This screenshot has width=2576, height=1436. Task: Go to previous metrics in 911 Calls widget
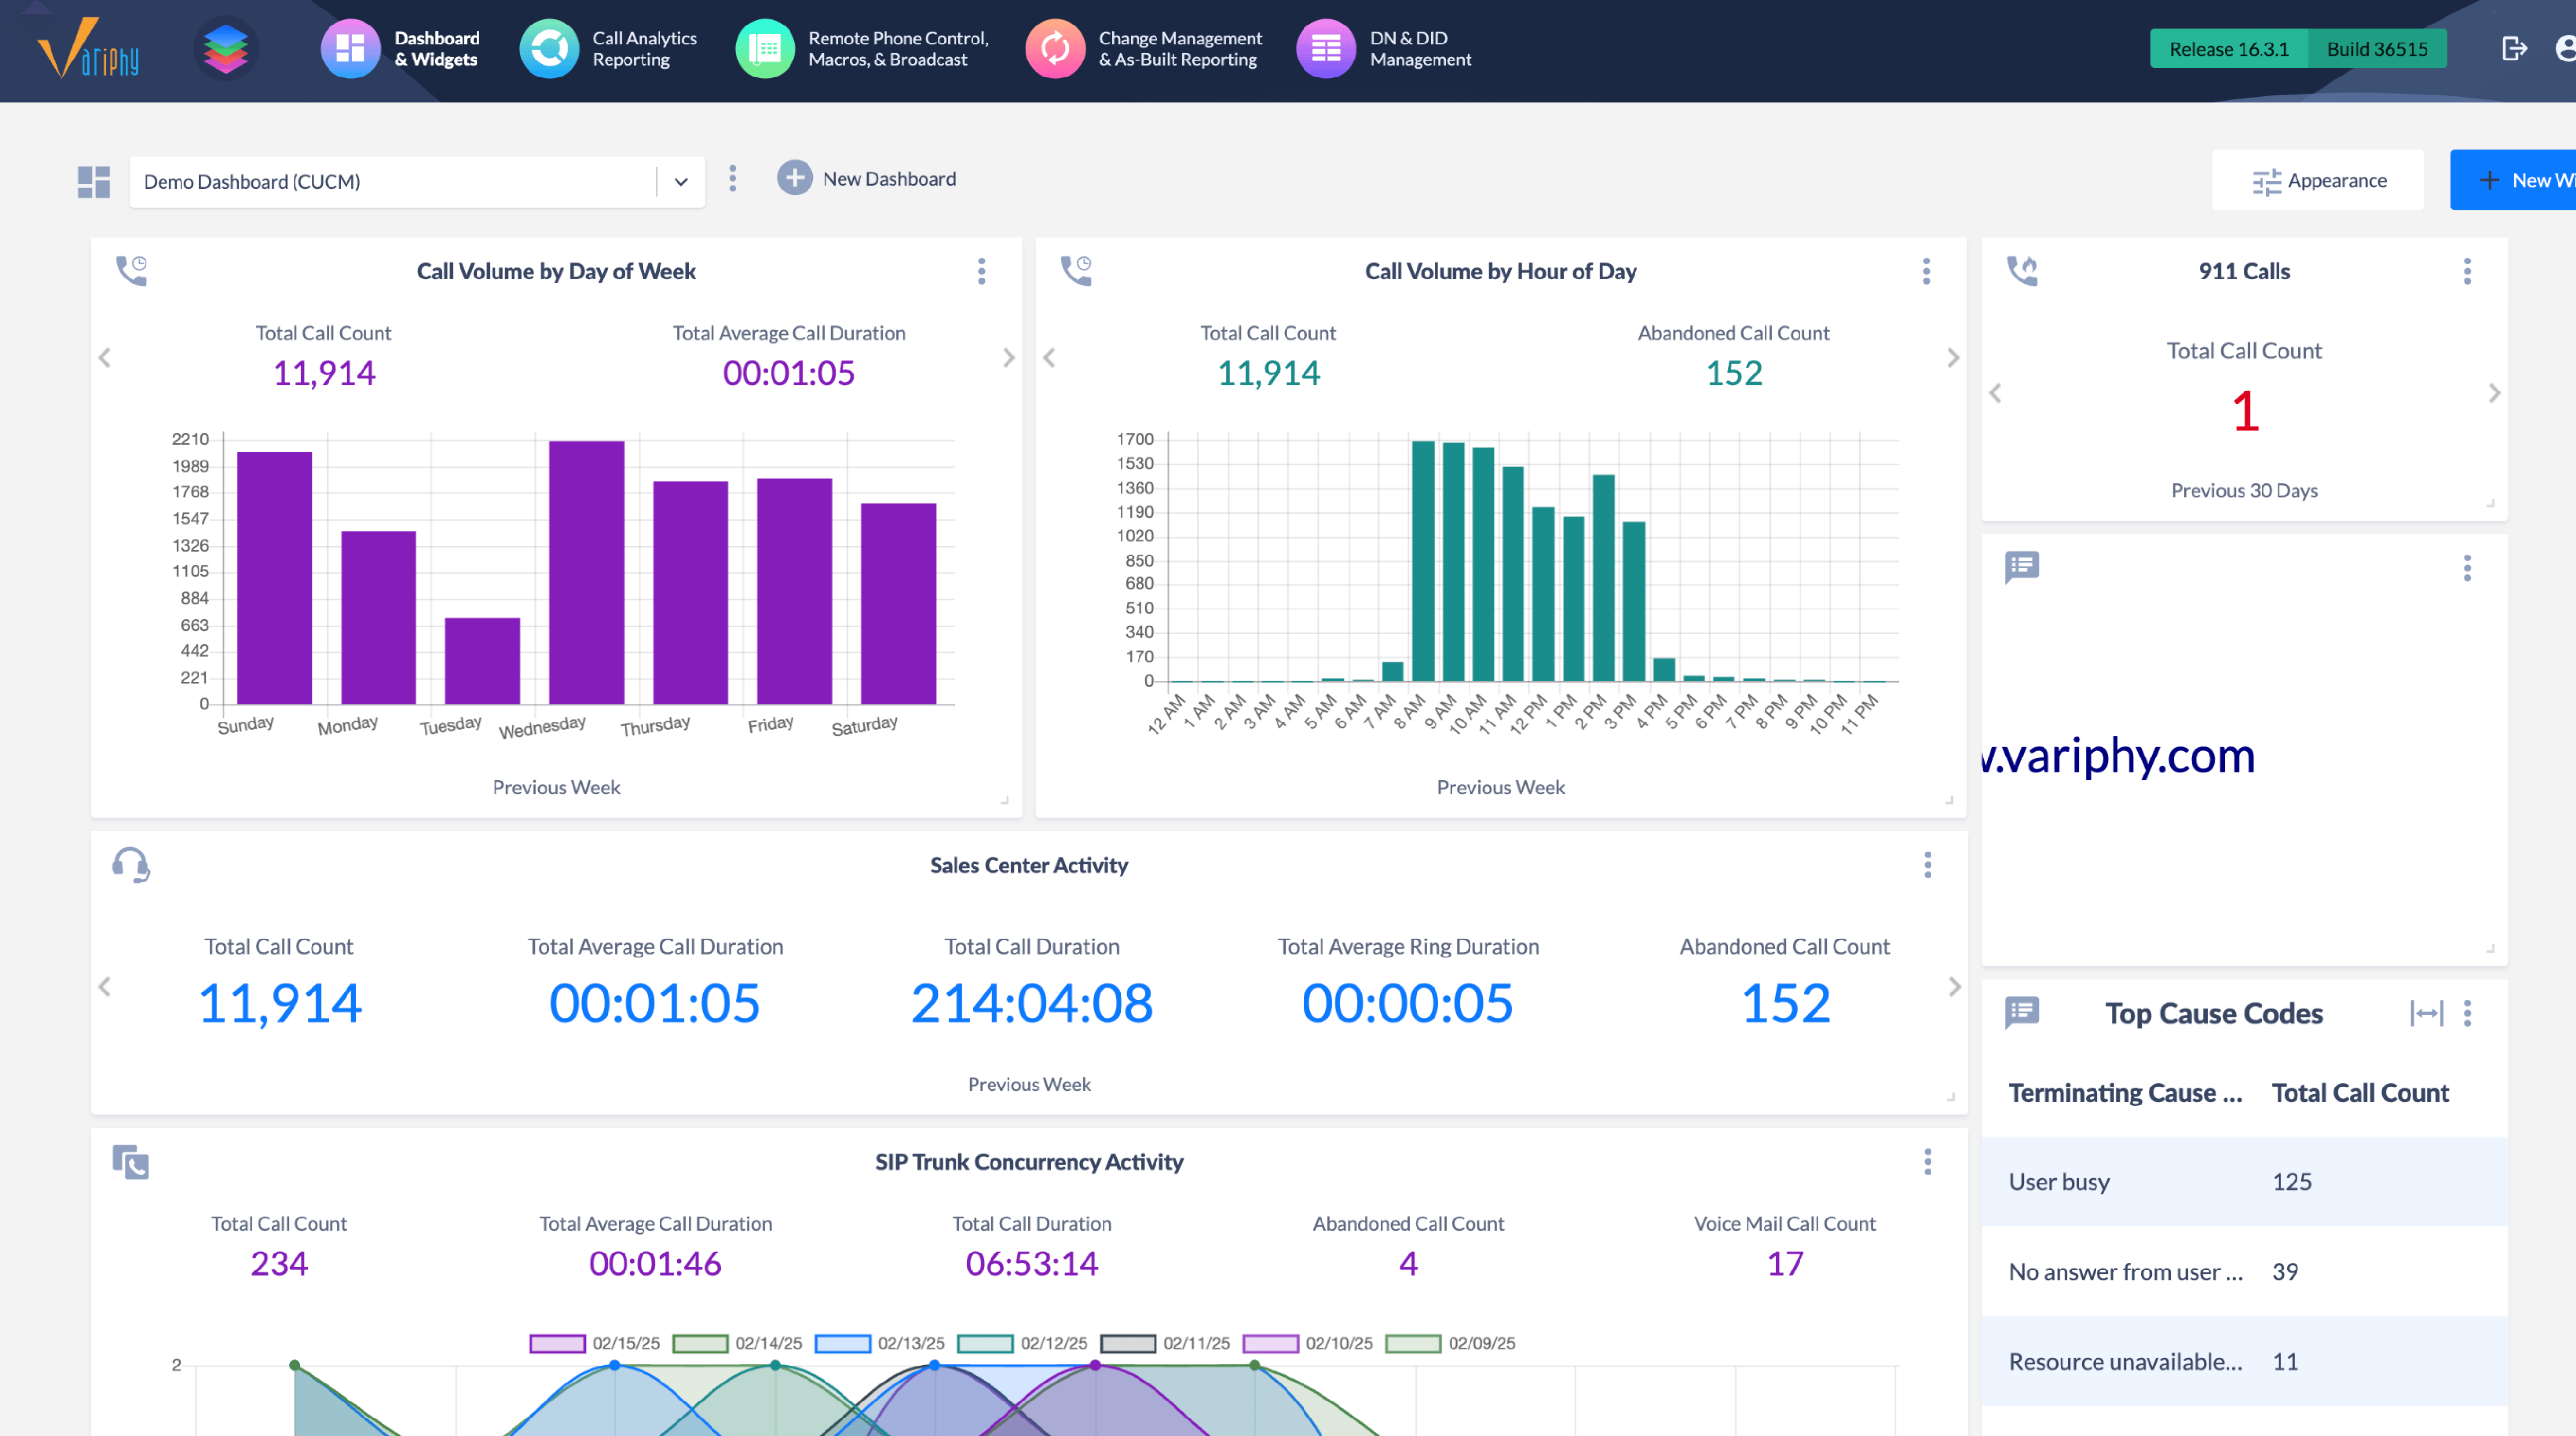[1995, 393]
